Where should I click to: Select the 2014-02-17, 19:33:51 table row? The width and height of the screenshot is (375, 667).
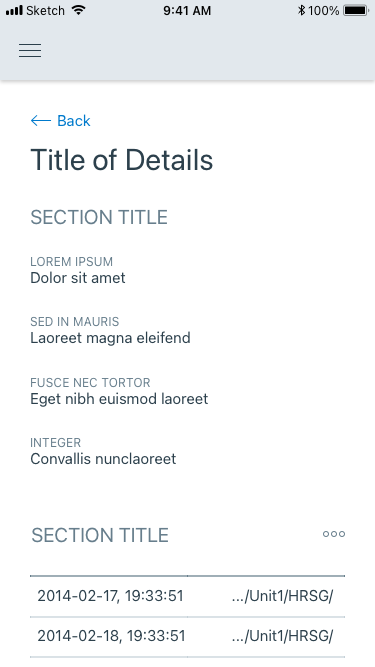click(x=188, y=596)
